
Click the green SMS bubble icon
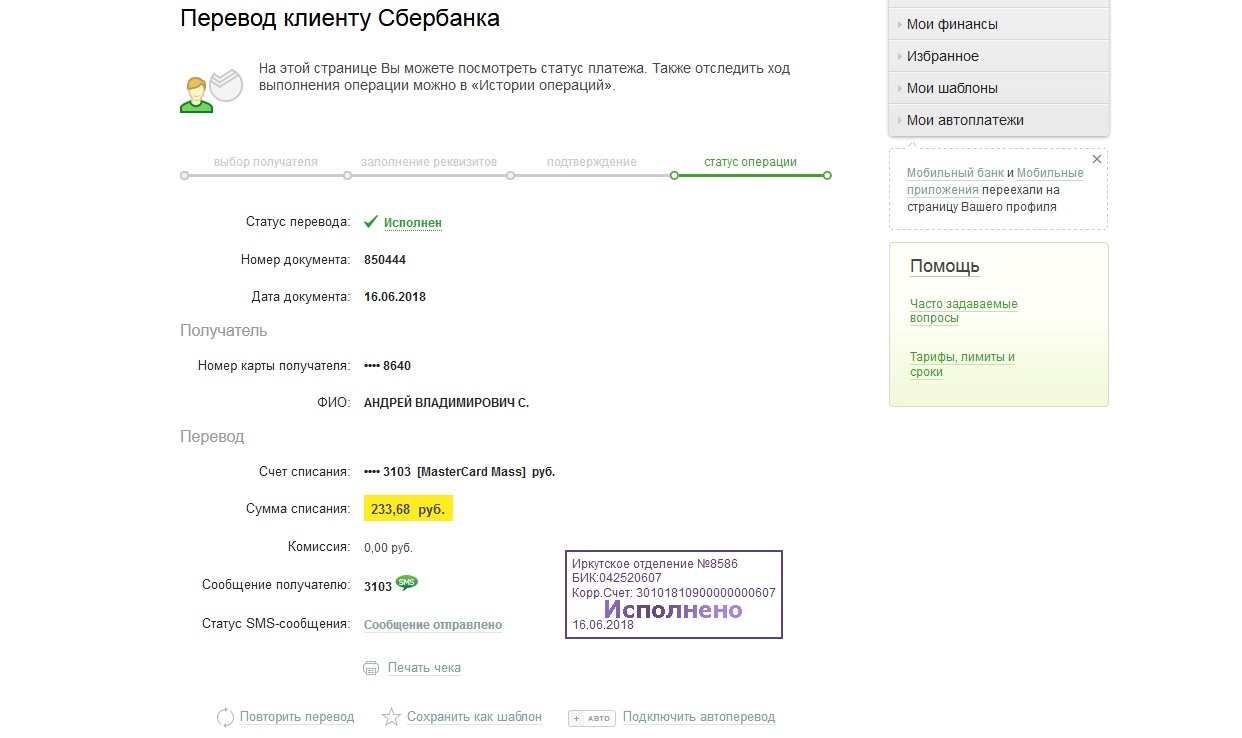(x=406, y=582)
